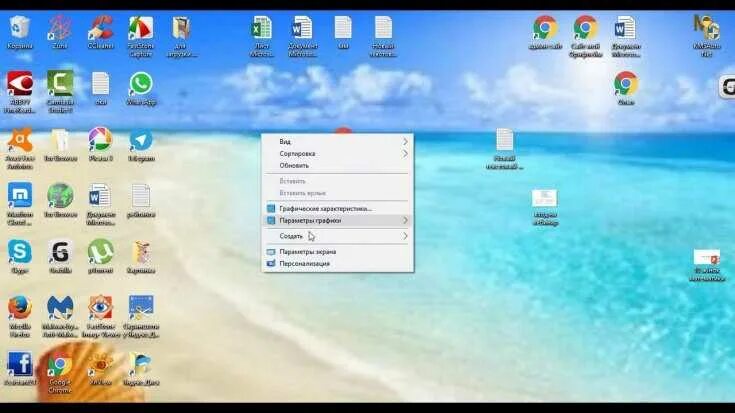Screen dimensions: 735x413
Task: Select the Camtasia Studio green shortcut
Action: pyautogui.click(x=60, y=84)
